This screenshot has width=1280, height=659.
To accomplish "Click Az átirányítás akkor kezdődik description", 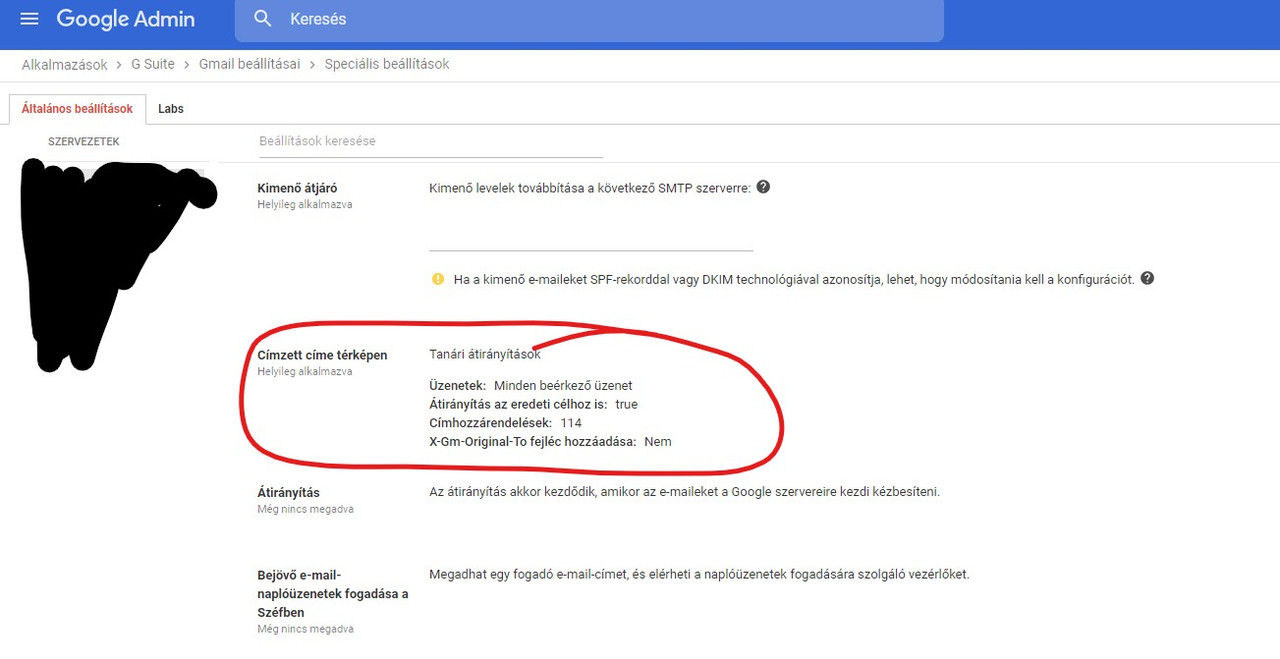I will [684, 492].
